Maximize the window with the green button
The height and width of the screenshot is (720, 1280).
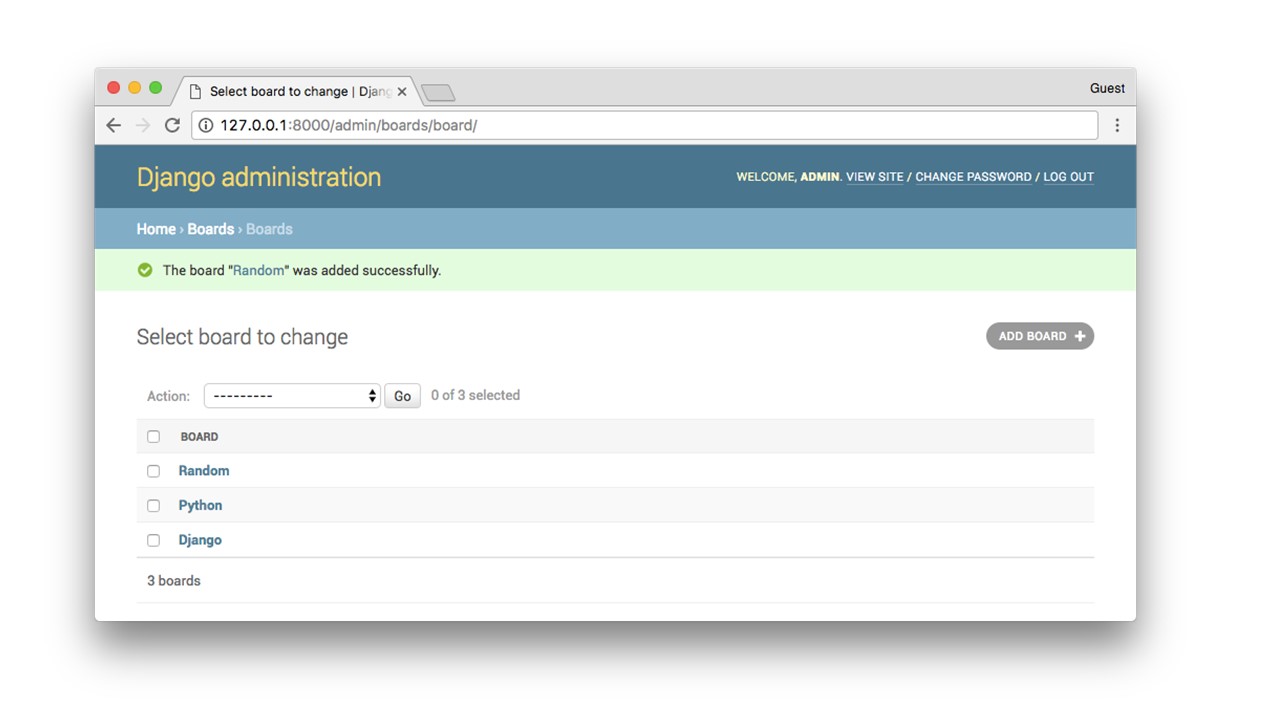click(155, 88)
